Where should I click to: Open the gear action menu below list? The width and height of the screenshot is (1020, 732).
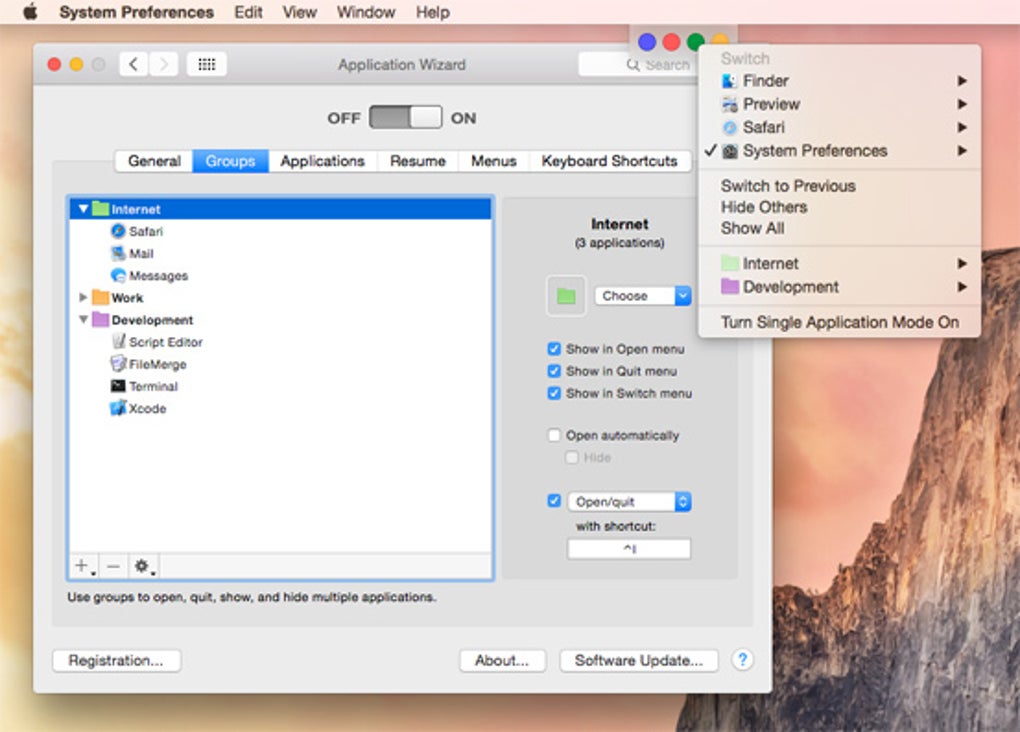(x=144, y=566)
